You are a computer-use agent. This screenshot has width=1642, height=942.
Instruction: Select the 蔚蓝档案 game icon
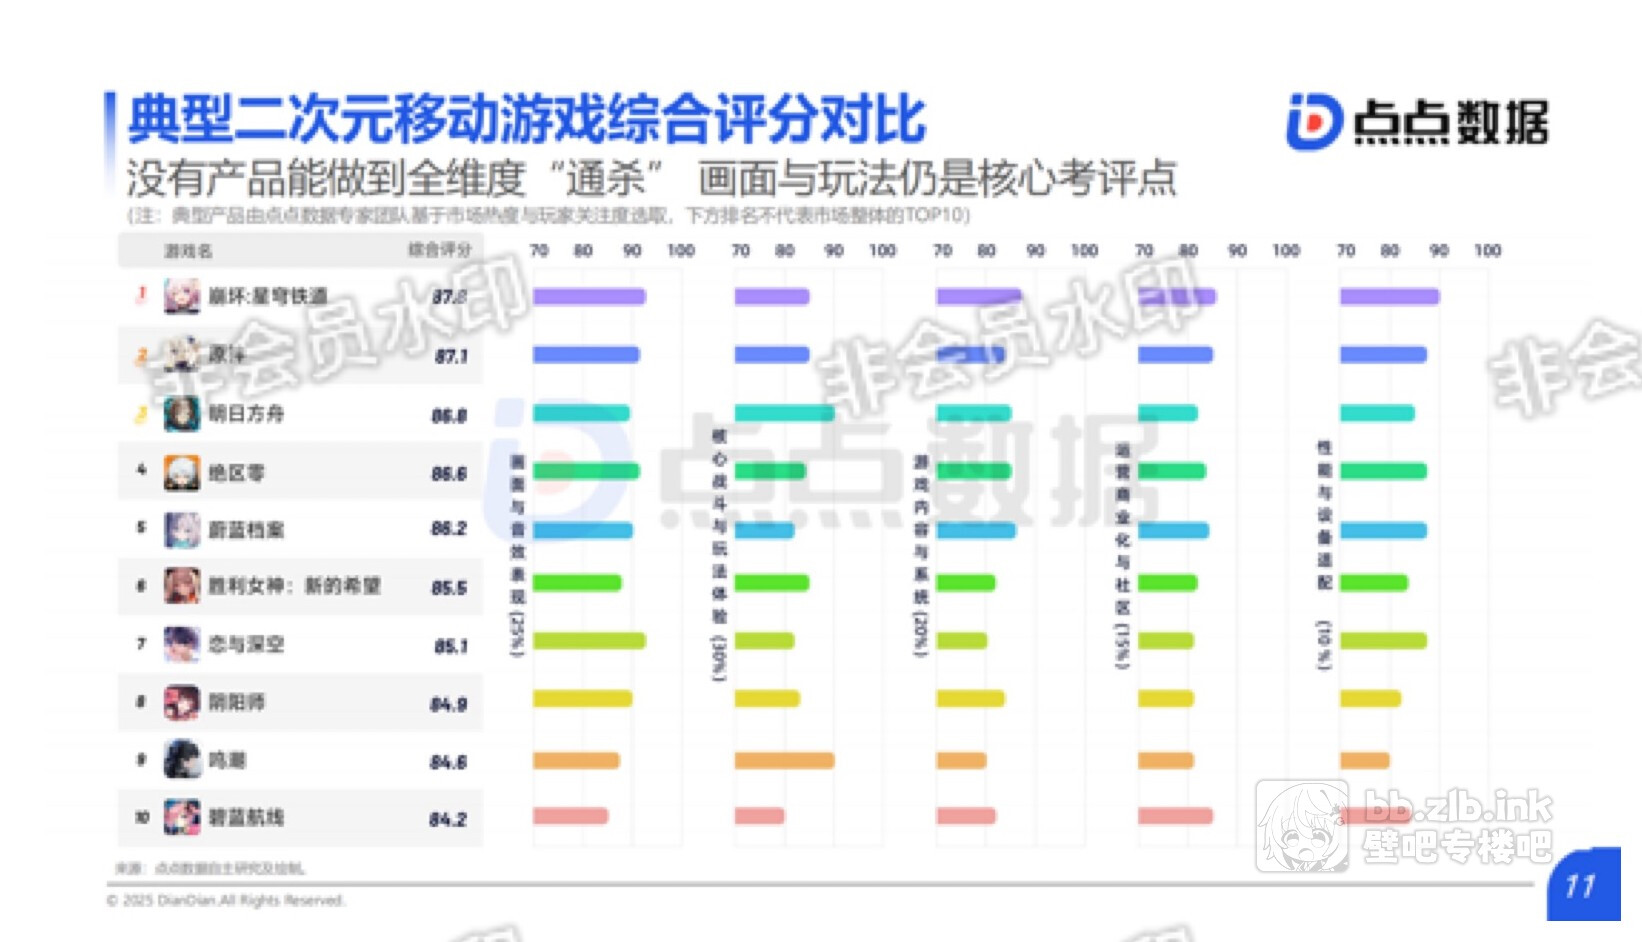click(182, 529)
